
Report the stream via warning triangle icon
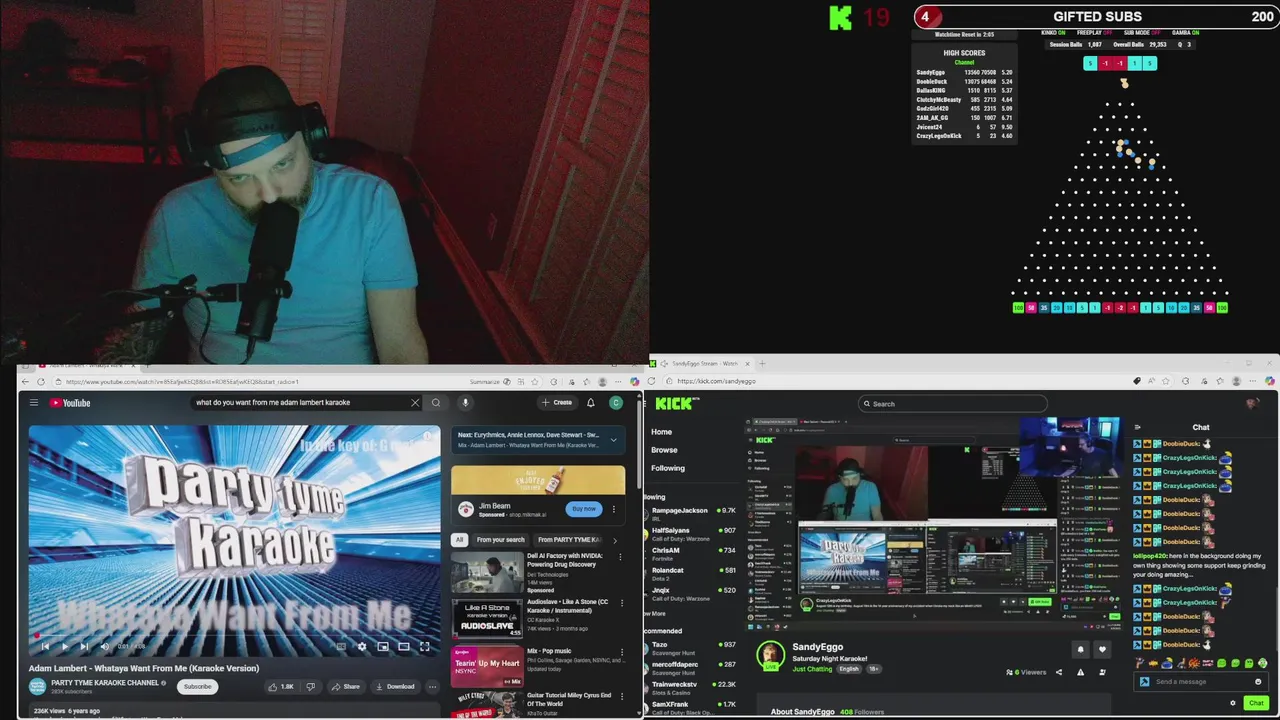click(1080, 672)
